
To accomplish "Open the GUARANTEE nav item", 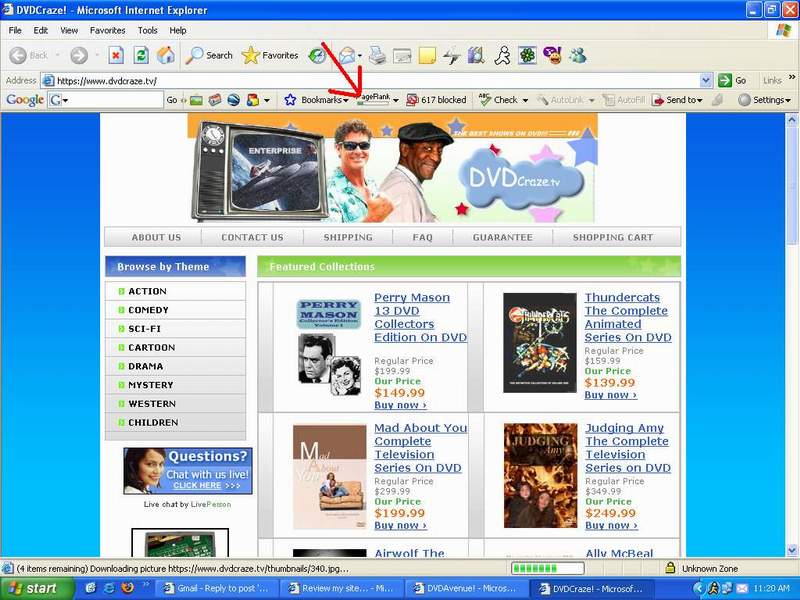I will [503, 237].
